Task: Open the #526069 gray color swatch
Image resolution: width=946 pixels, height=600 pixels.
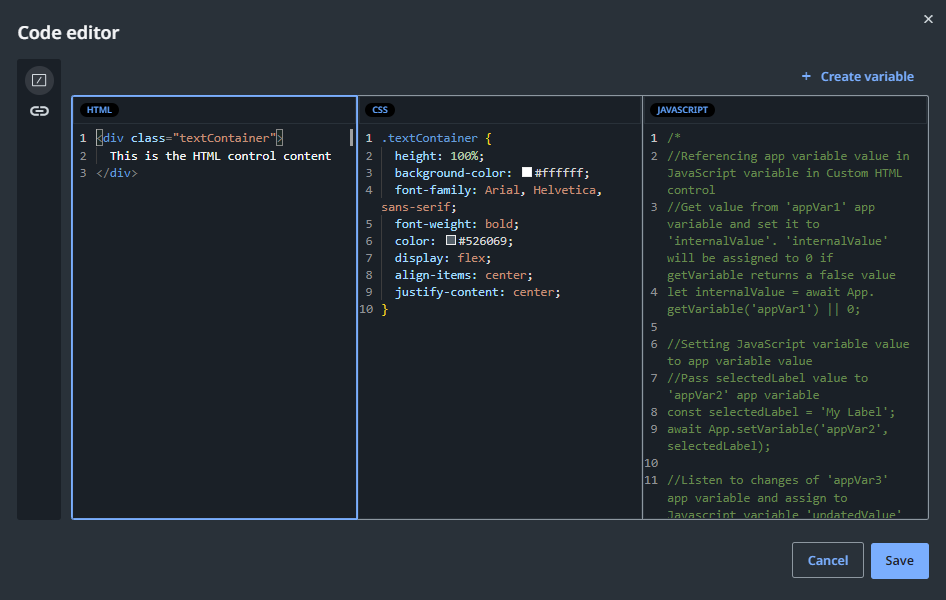Action: (x=451, y=241)
